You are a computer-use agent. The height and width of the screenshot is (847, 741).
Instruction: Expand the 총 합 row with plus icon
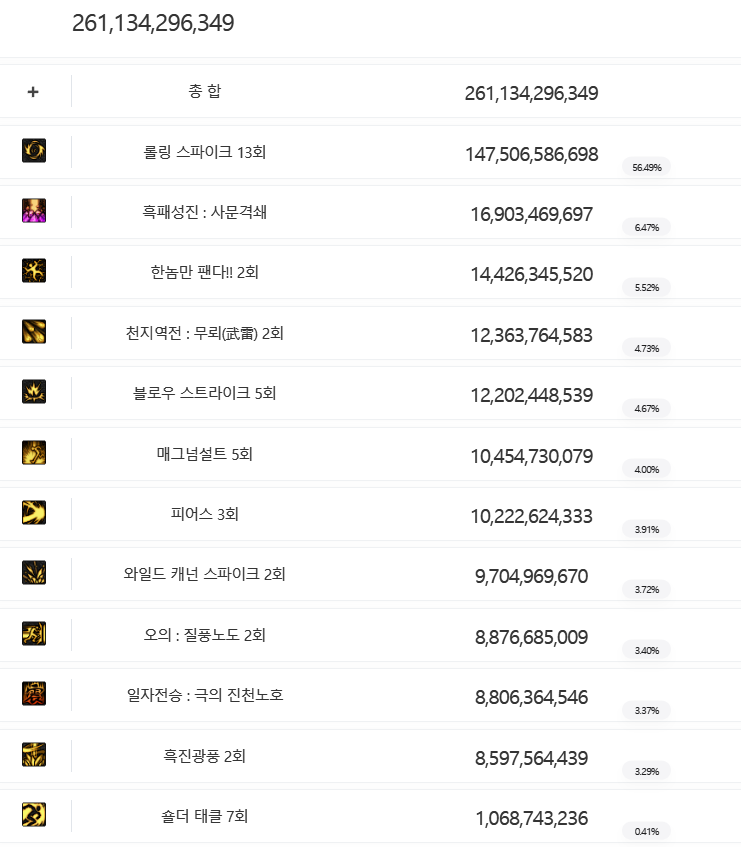pos(33,91)
